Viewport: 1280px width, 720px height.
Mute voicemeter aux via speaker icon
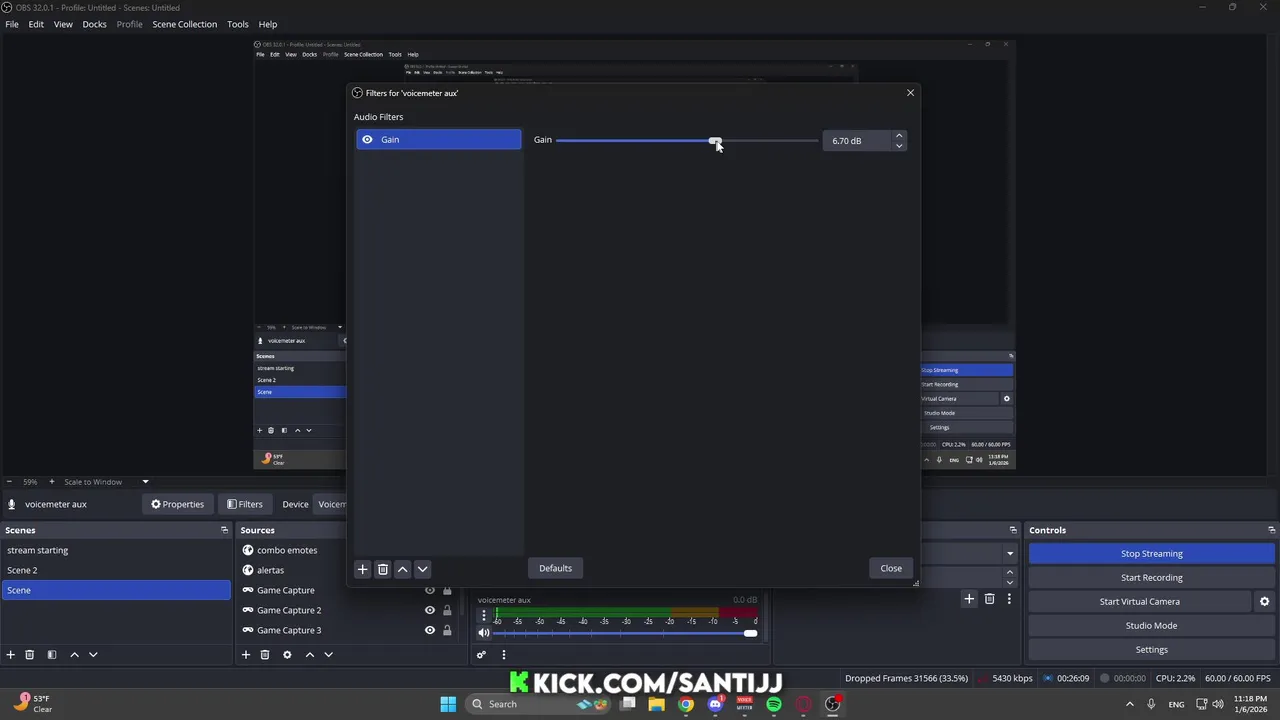pyautogui.click(x=484, y=633)
